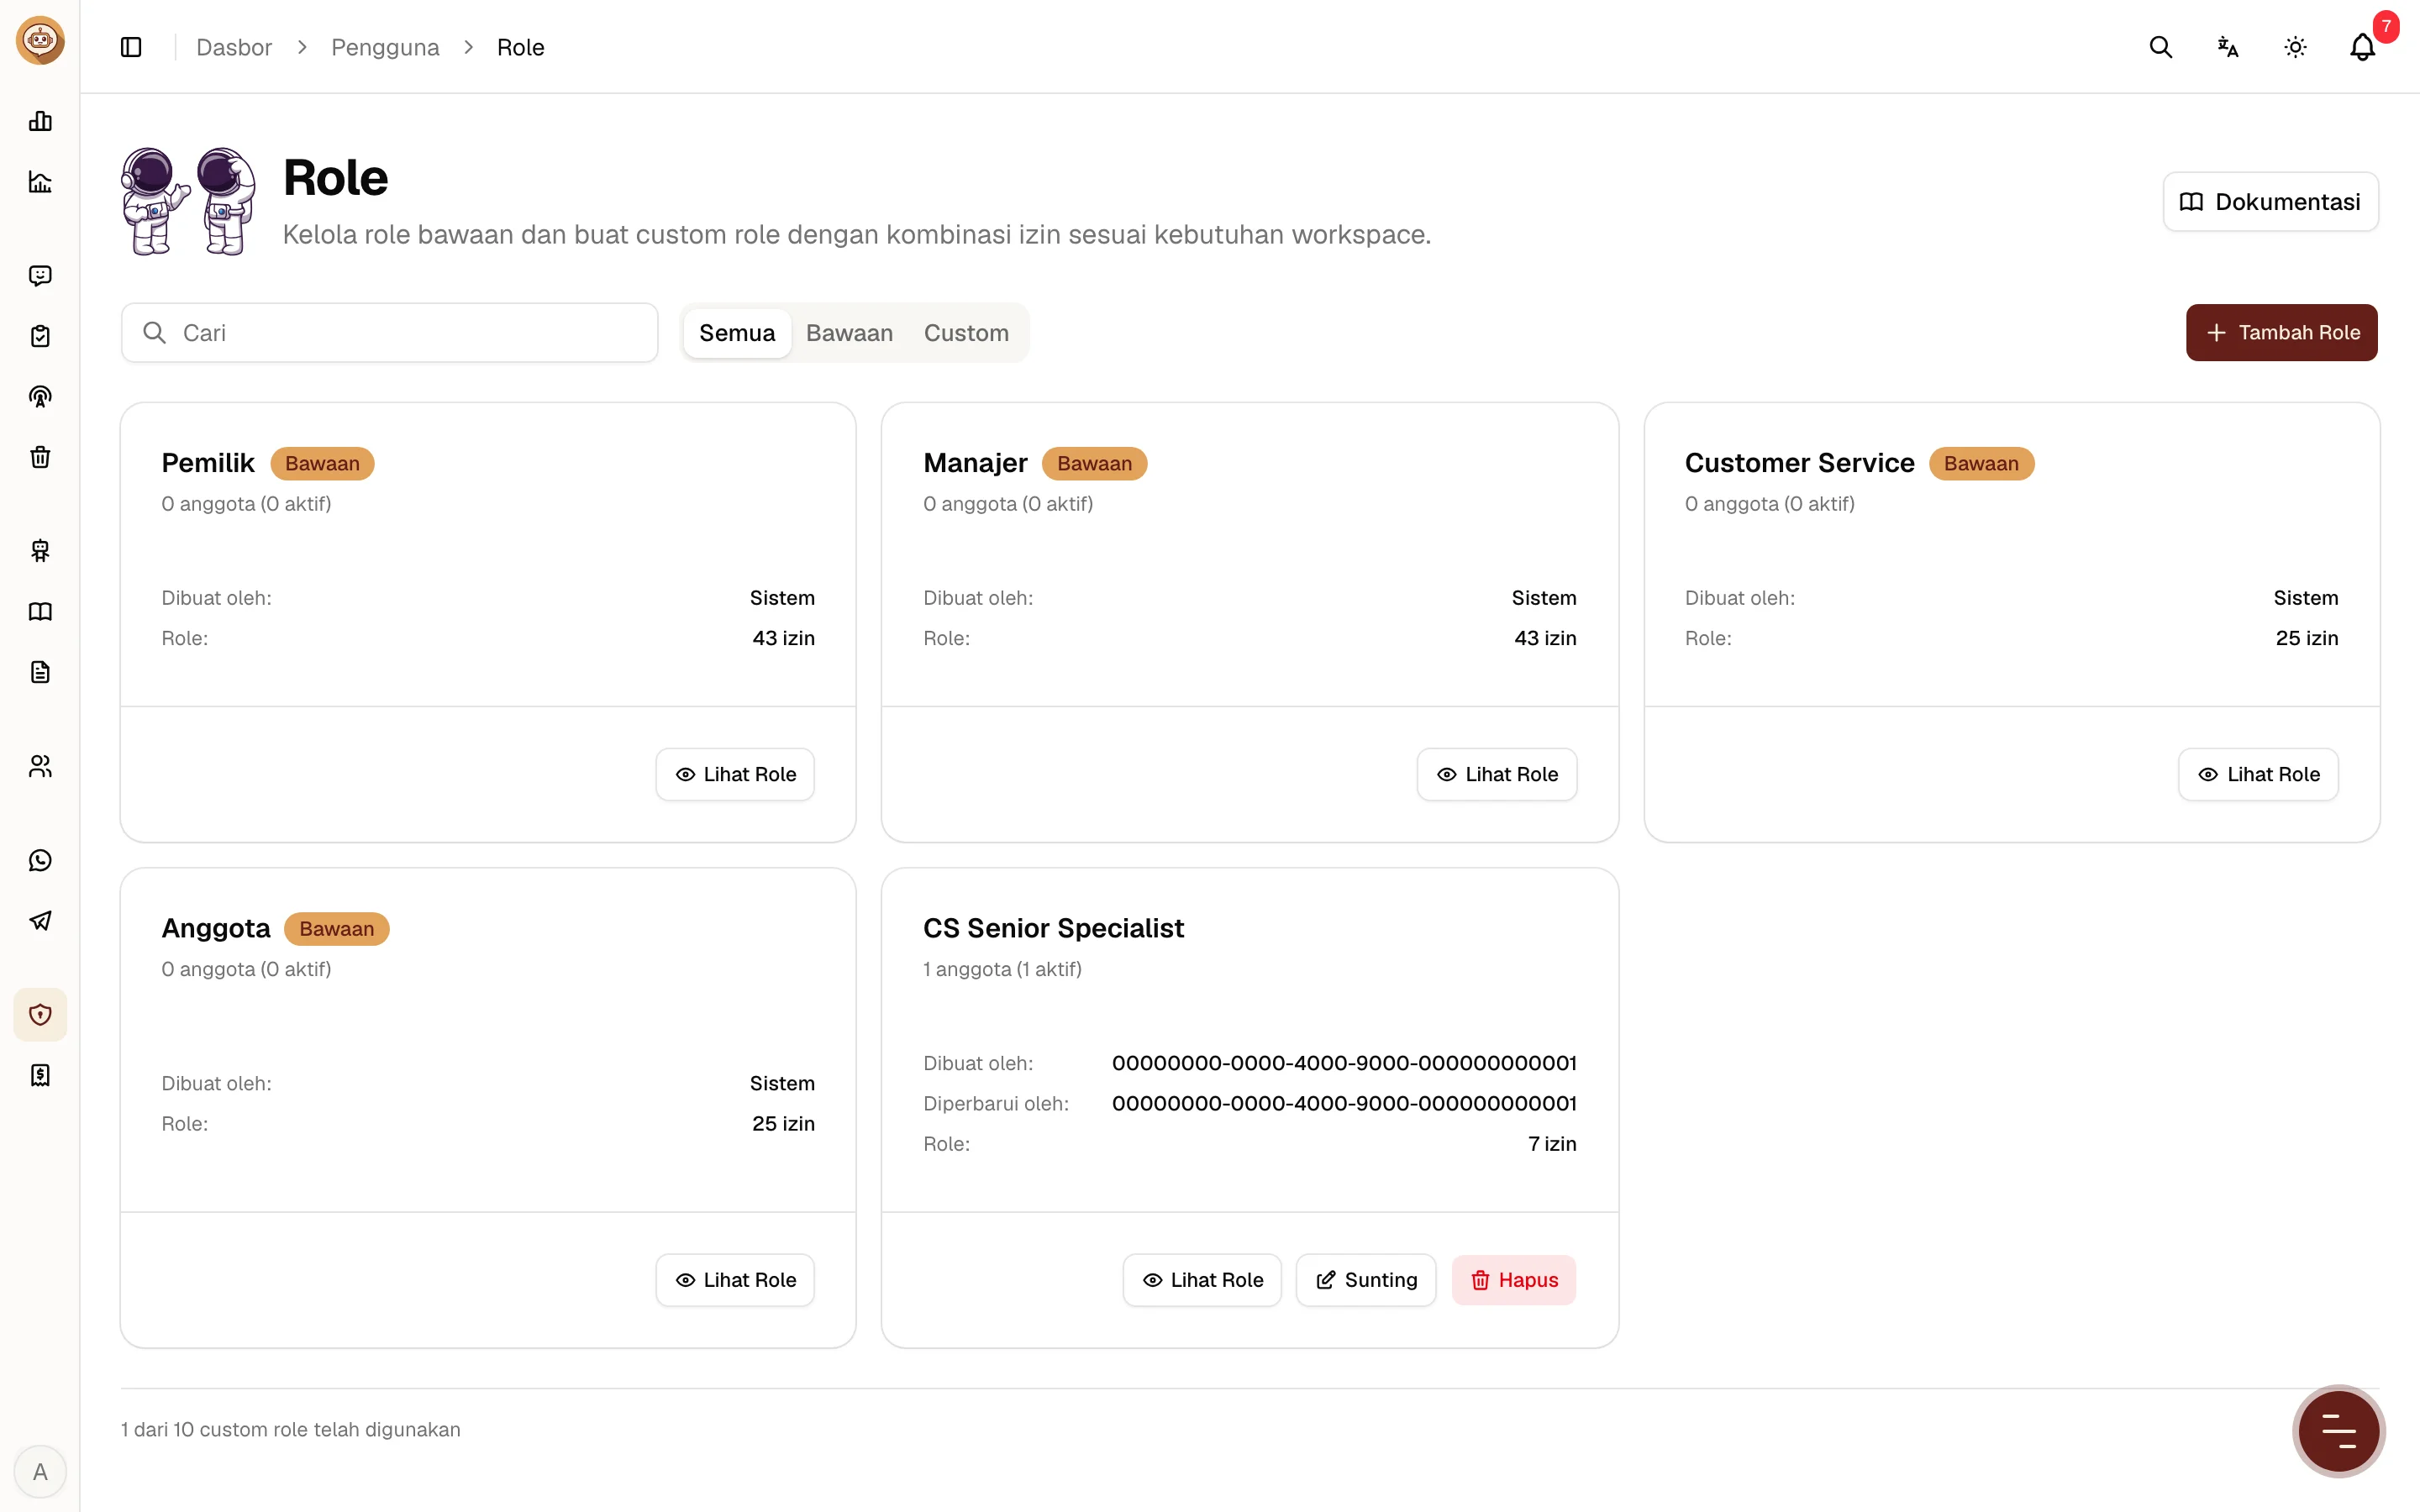Open the bar chart dashboard sidebar icon

(40, 121)
